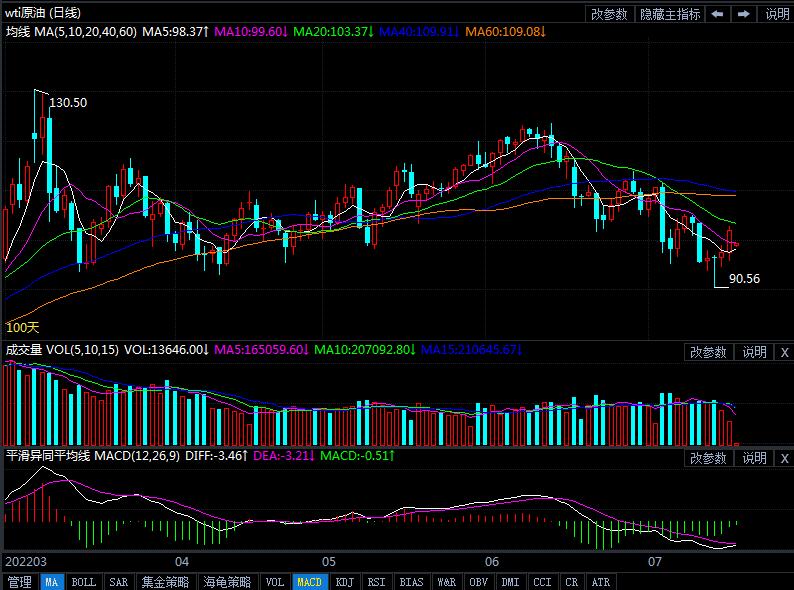The image size is (794, 590).
Task: Open 说明 in the MACD panel
Action: 754,458
